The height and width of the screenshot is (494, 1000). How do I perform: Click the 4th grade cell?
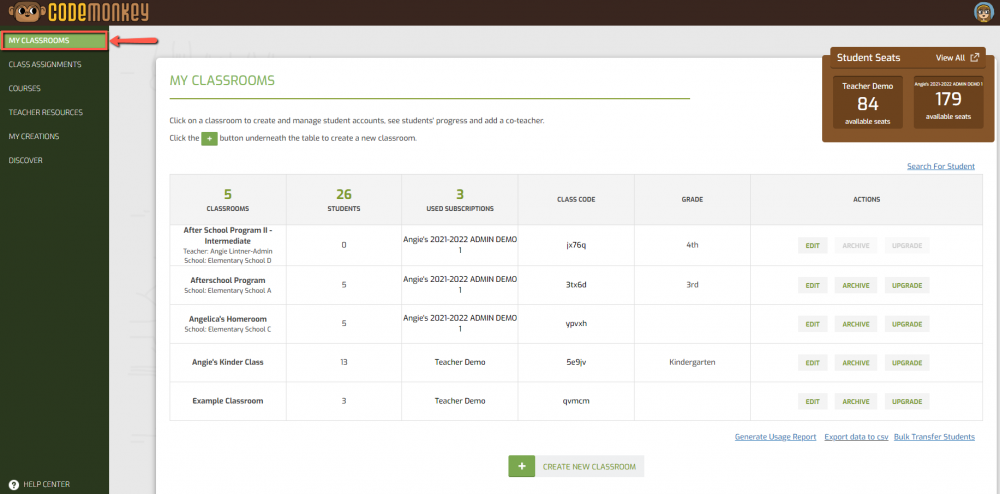tap(692, 245)
